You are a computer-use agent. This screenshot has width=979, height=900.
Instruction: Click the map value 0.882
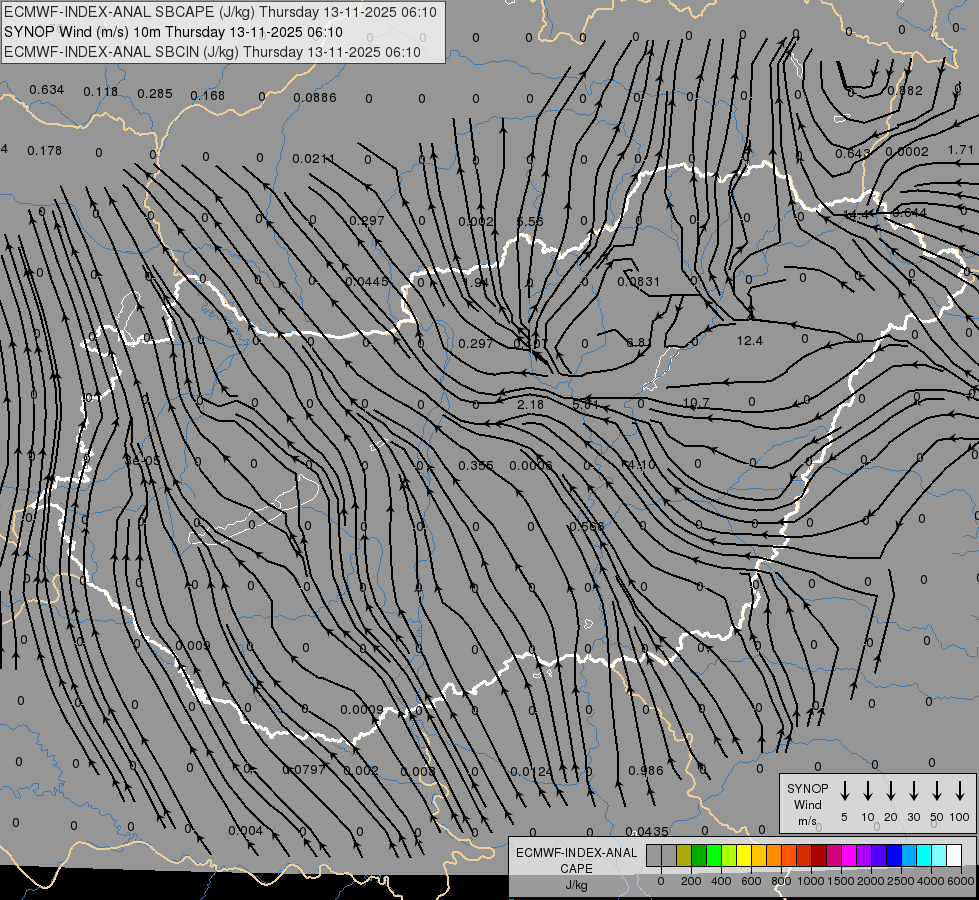pyautogui.click(x=905, y=91)
